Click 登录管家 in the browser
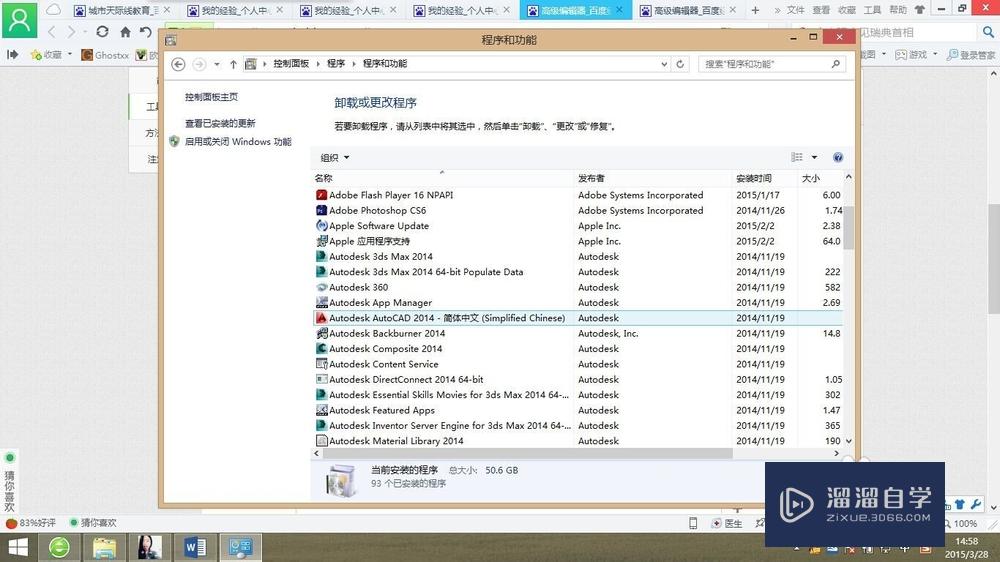The height and width of the screenshot is (562, 1000). click(x=971, y=55)
